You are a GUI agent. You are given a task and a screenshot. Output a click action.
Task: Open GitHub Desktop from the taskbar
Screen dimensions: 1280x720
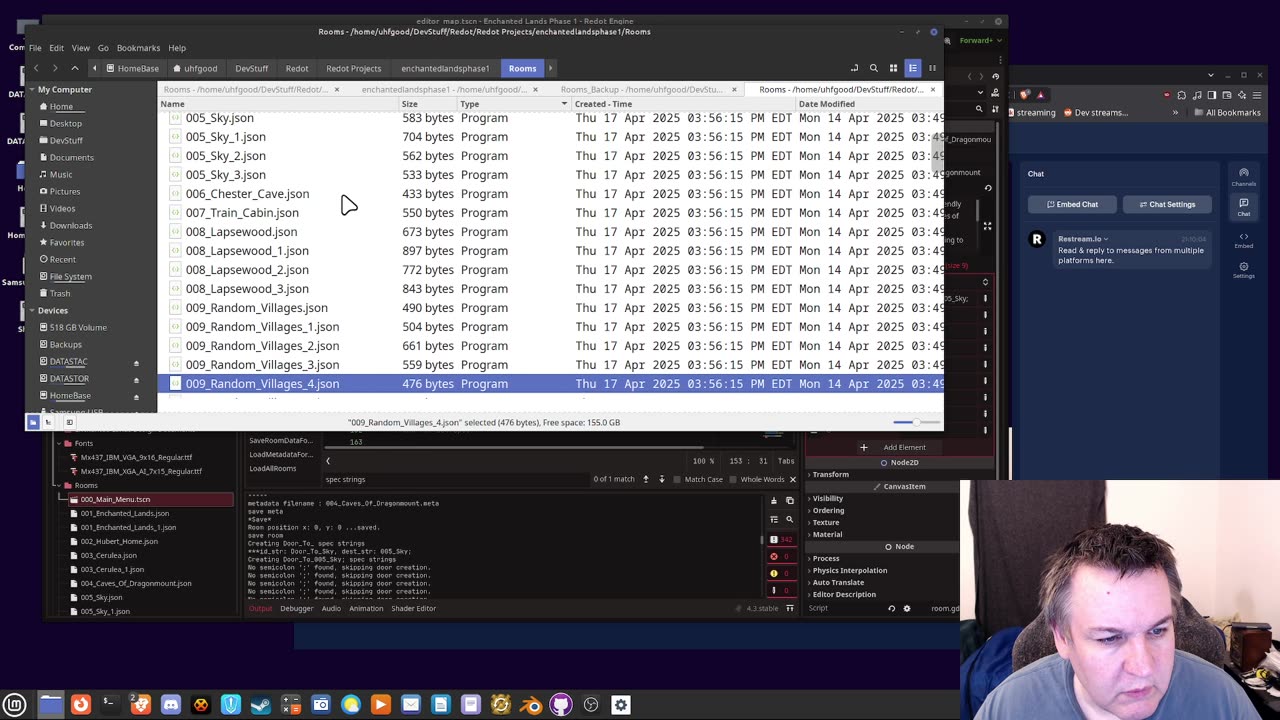tap(561, 705)
